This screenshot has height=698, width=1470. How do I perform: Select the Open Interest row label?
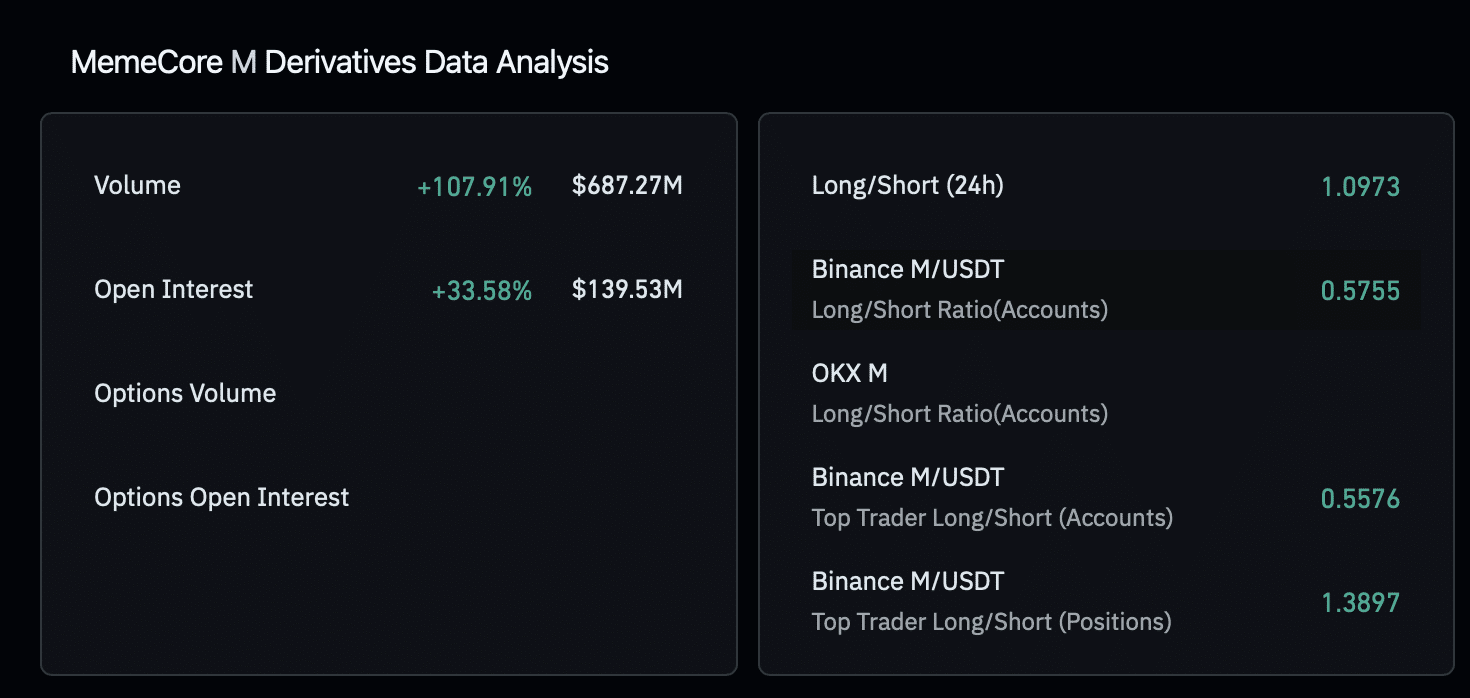click(x=173, y=289)
